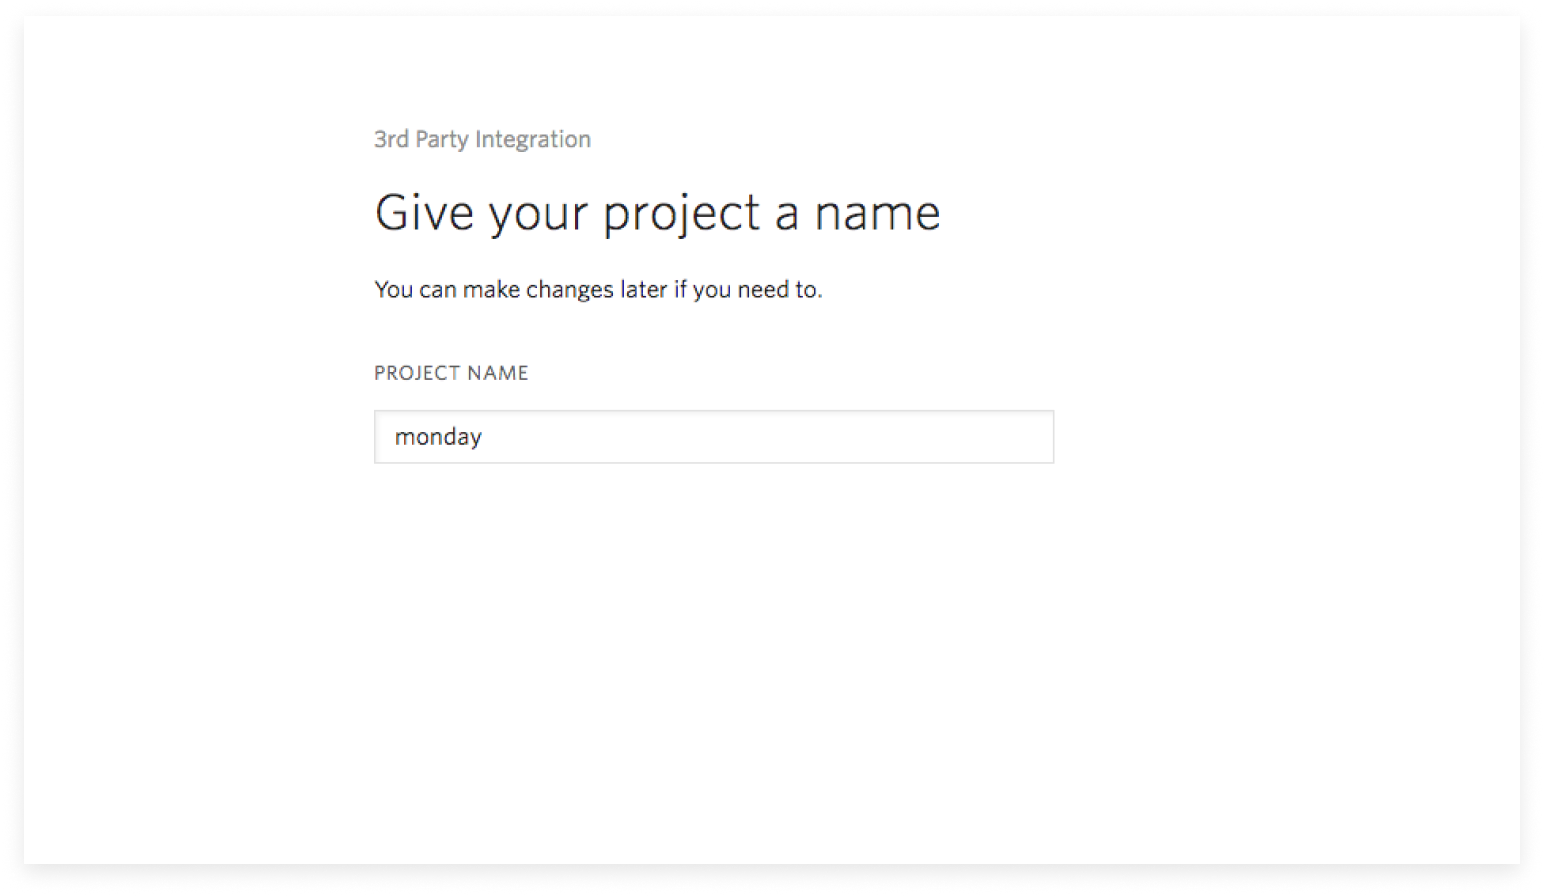This screenshot has width=1544, height=896.
Task: Click the word 'NAME' in the field label
Action: (x=498, y=373)
